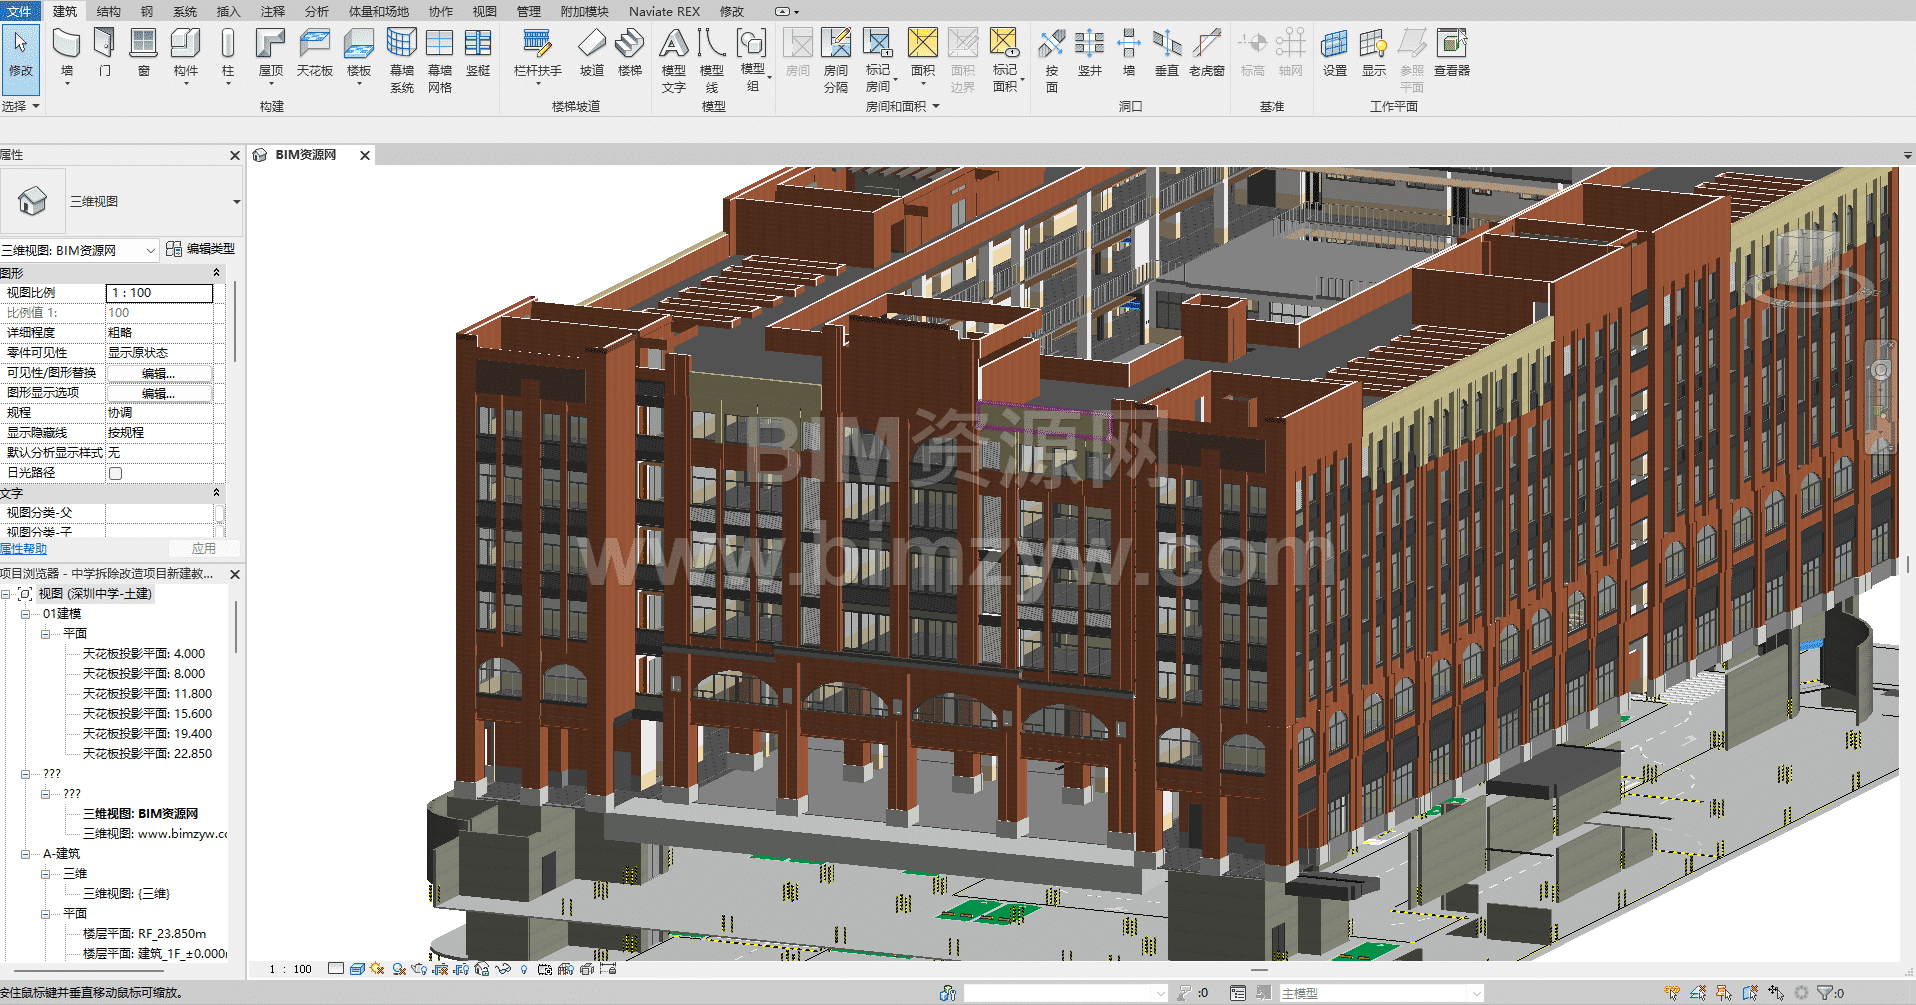Collapse the 图形 properties section

217,272
